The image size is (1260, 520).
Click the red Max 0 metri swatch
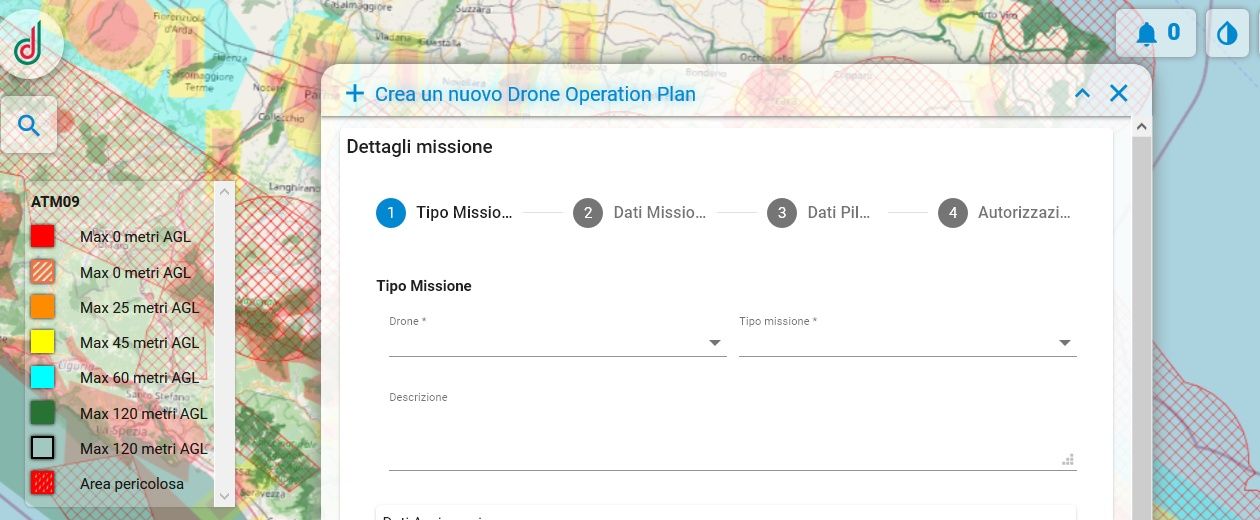[42, 237]
